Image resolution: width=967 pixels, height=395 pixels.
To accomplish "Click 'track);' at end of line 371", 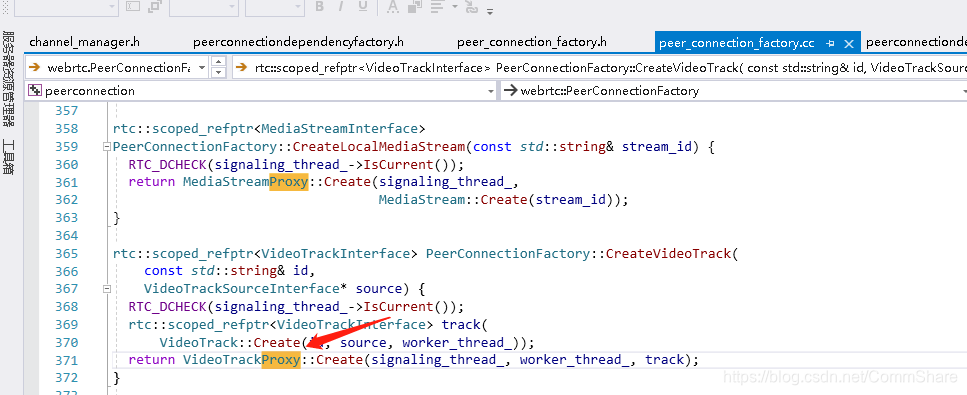I will click(672, 360).
